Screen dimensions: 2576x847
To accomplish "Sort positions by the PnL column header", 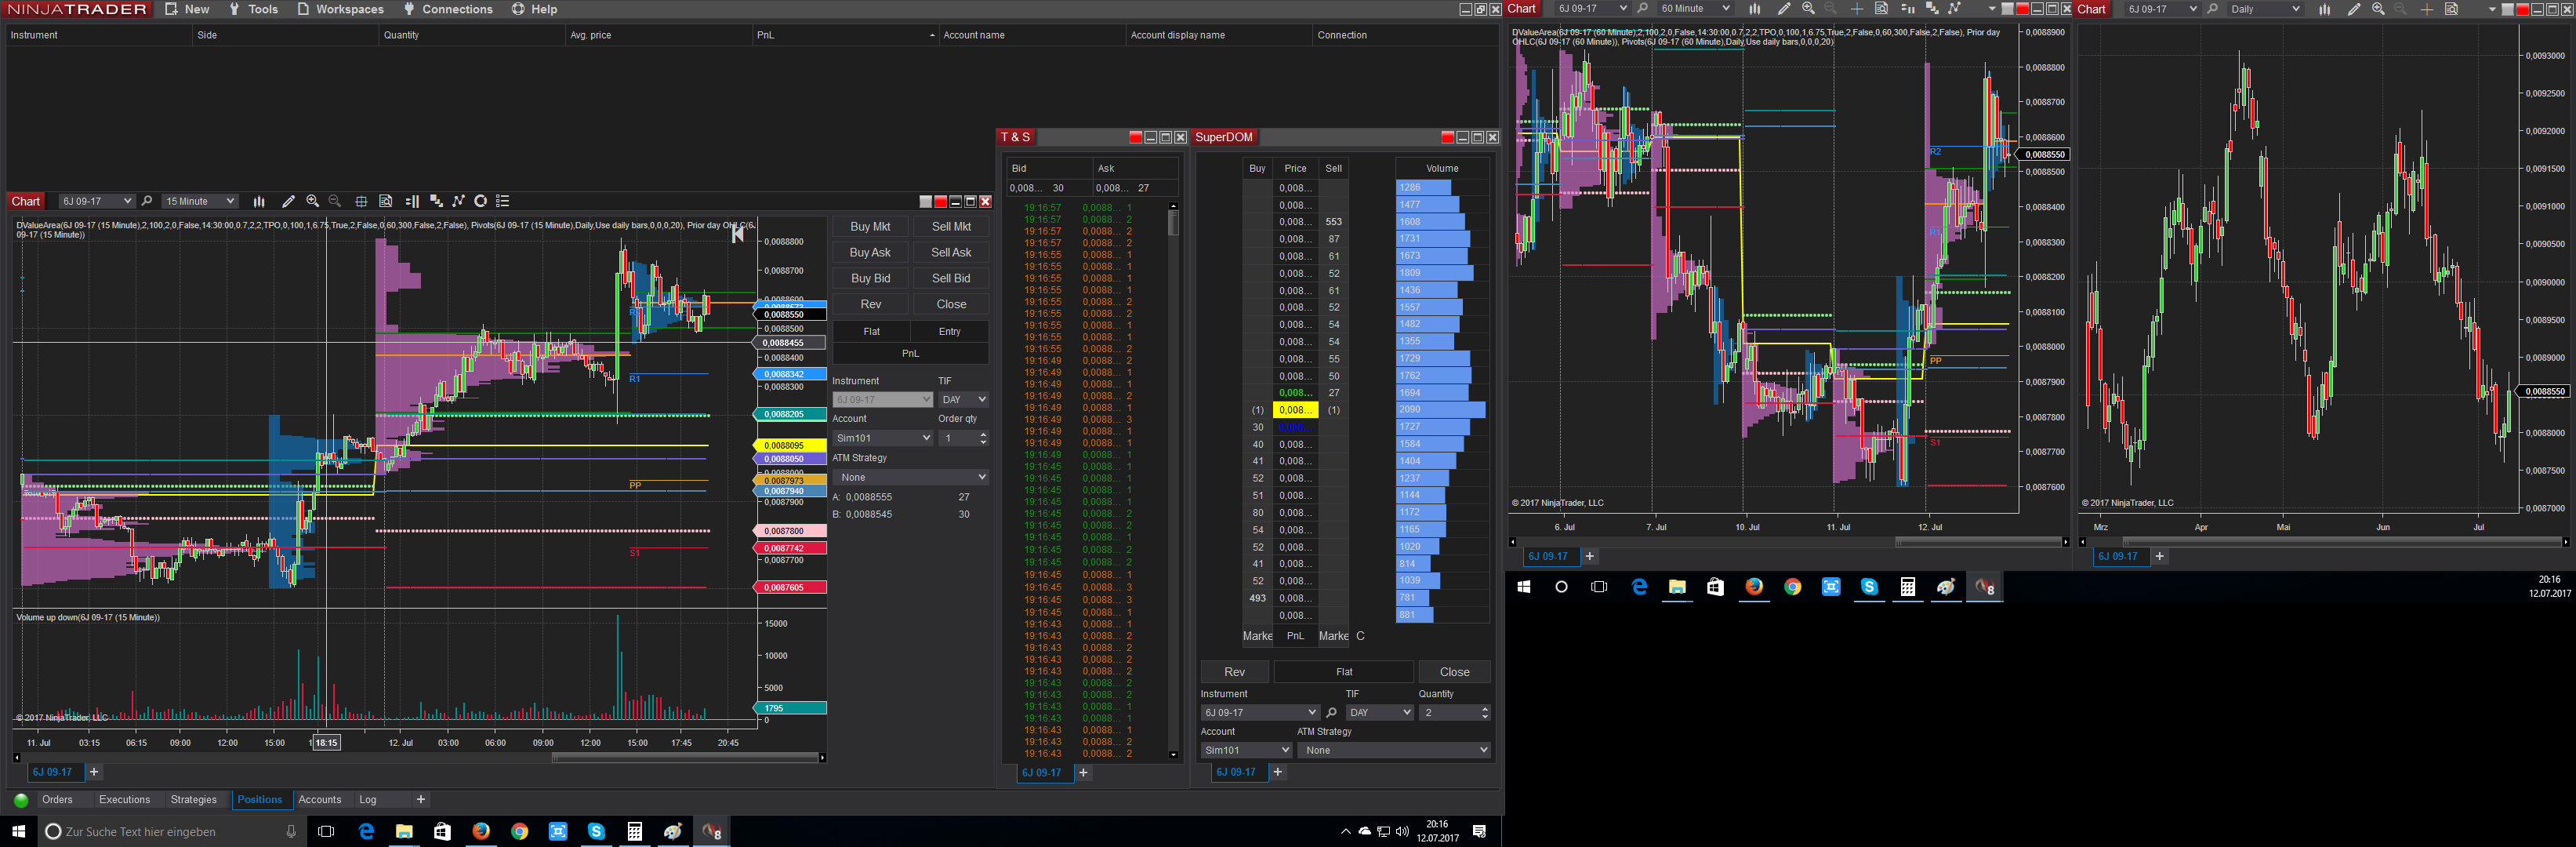I will coord(845,35).
